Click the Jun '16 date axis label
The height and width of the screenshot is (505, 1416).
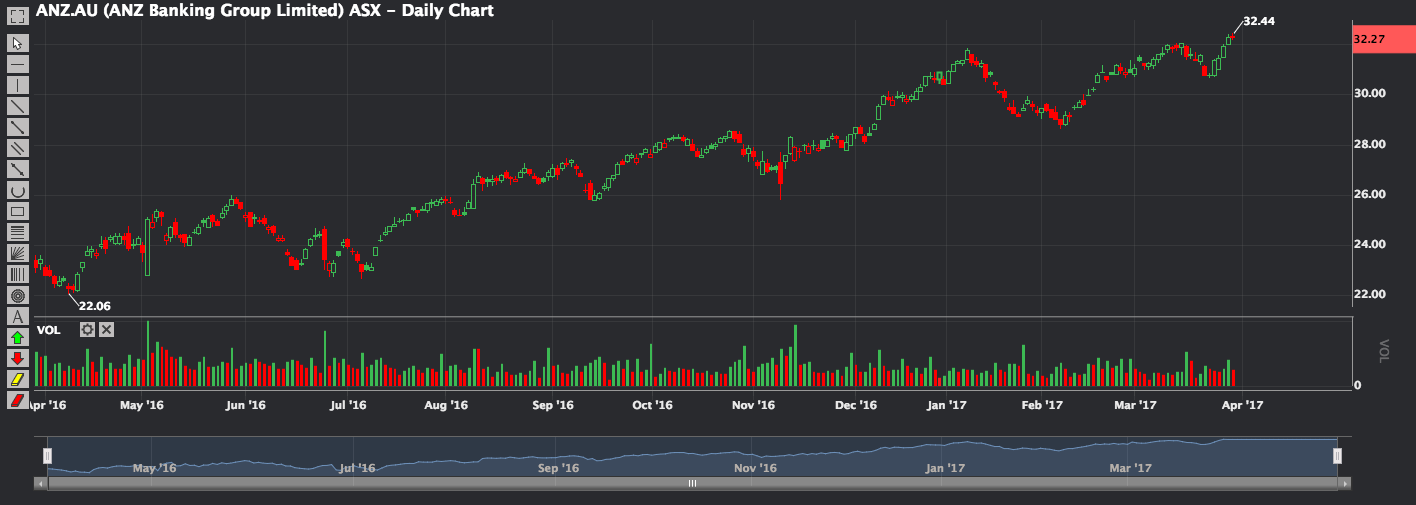point(245,405)
